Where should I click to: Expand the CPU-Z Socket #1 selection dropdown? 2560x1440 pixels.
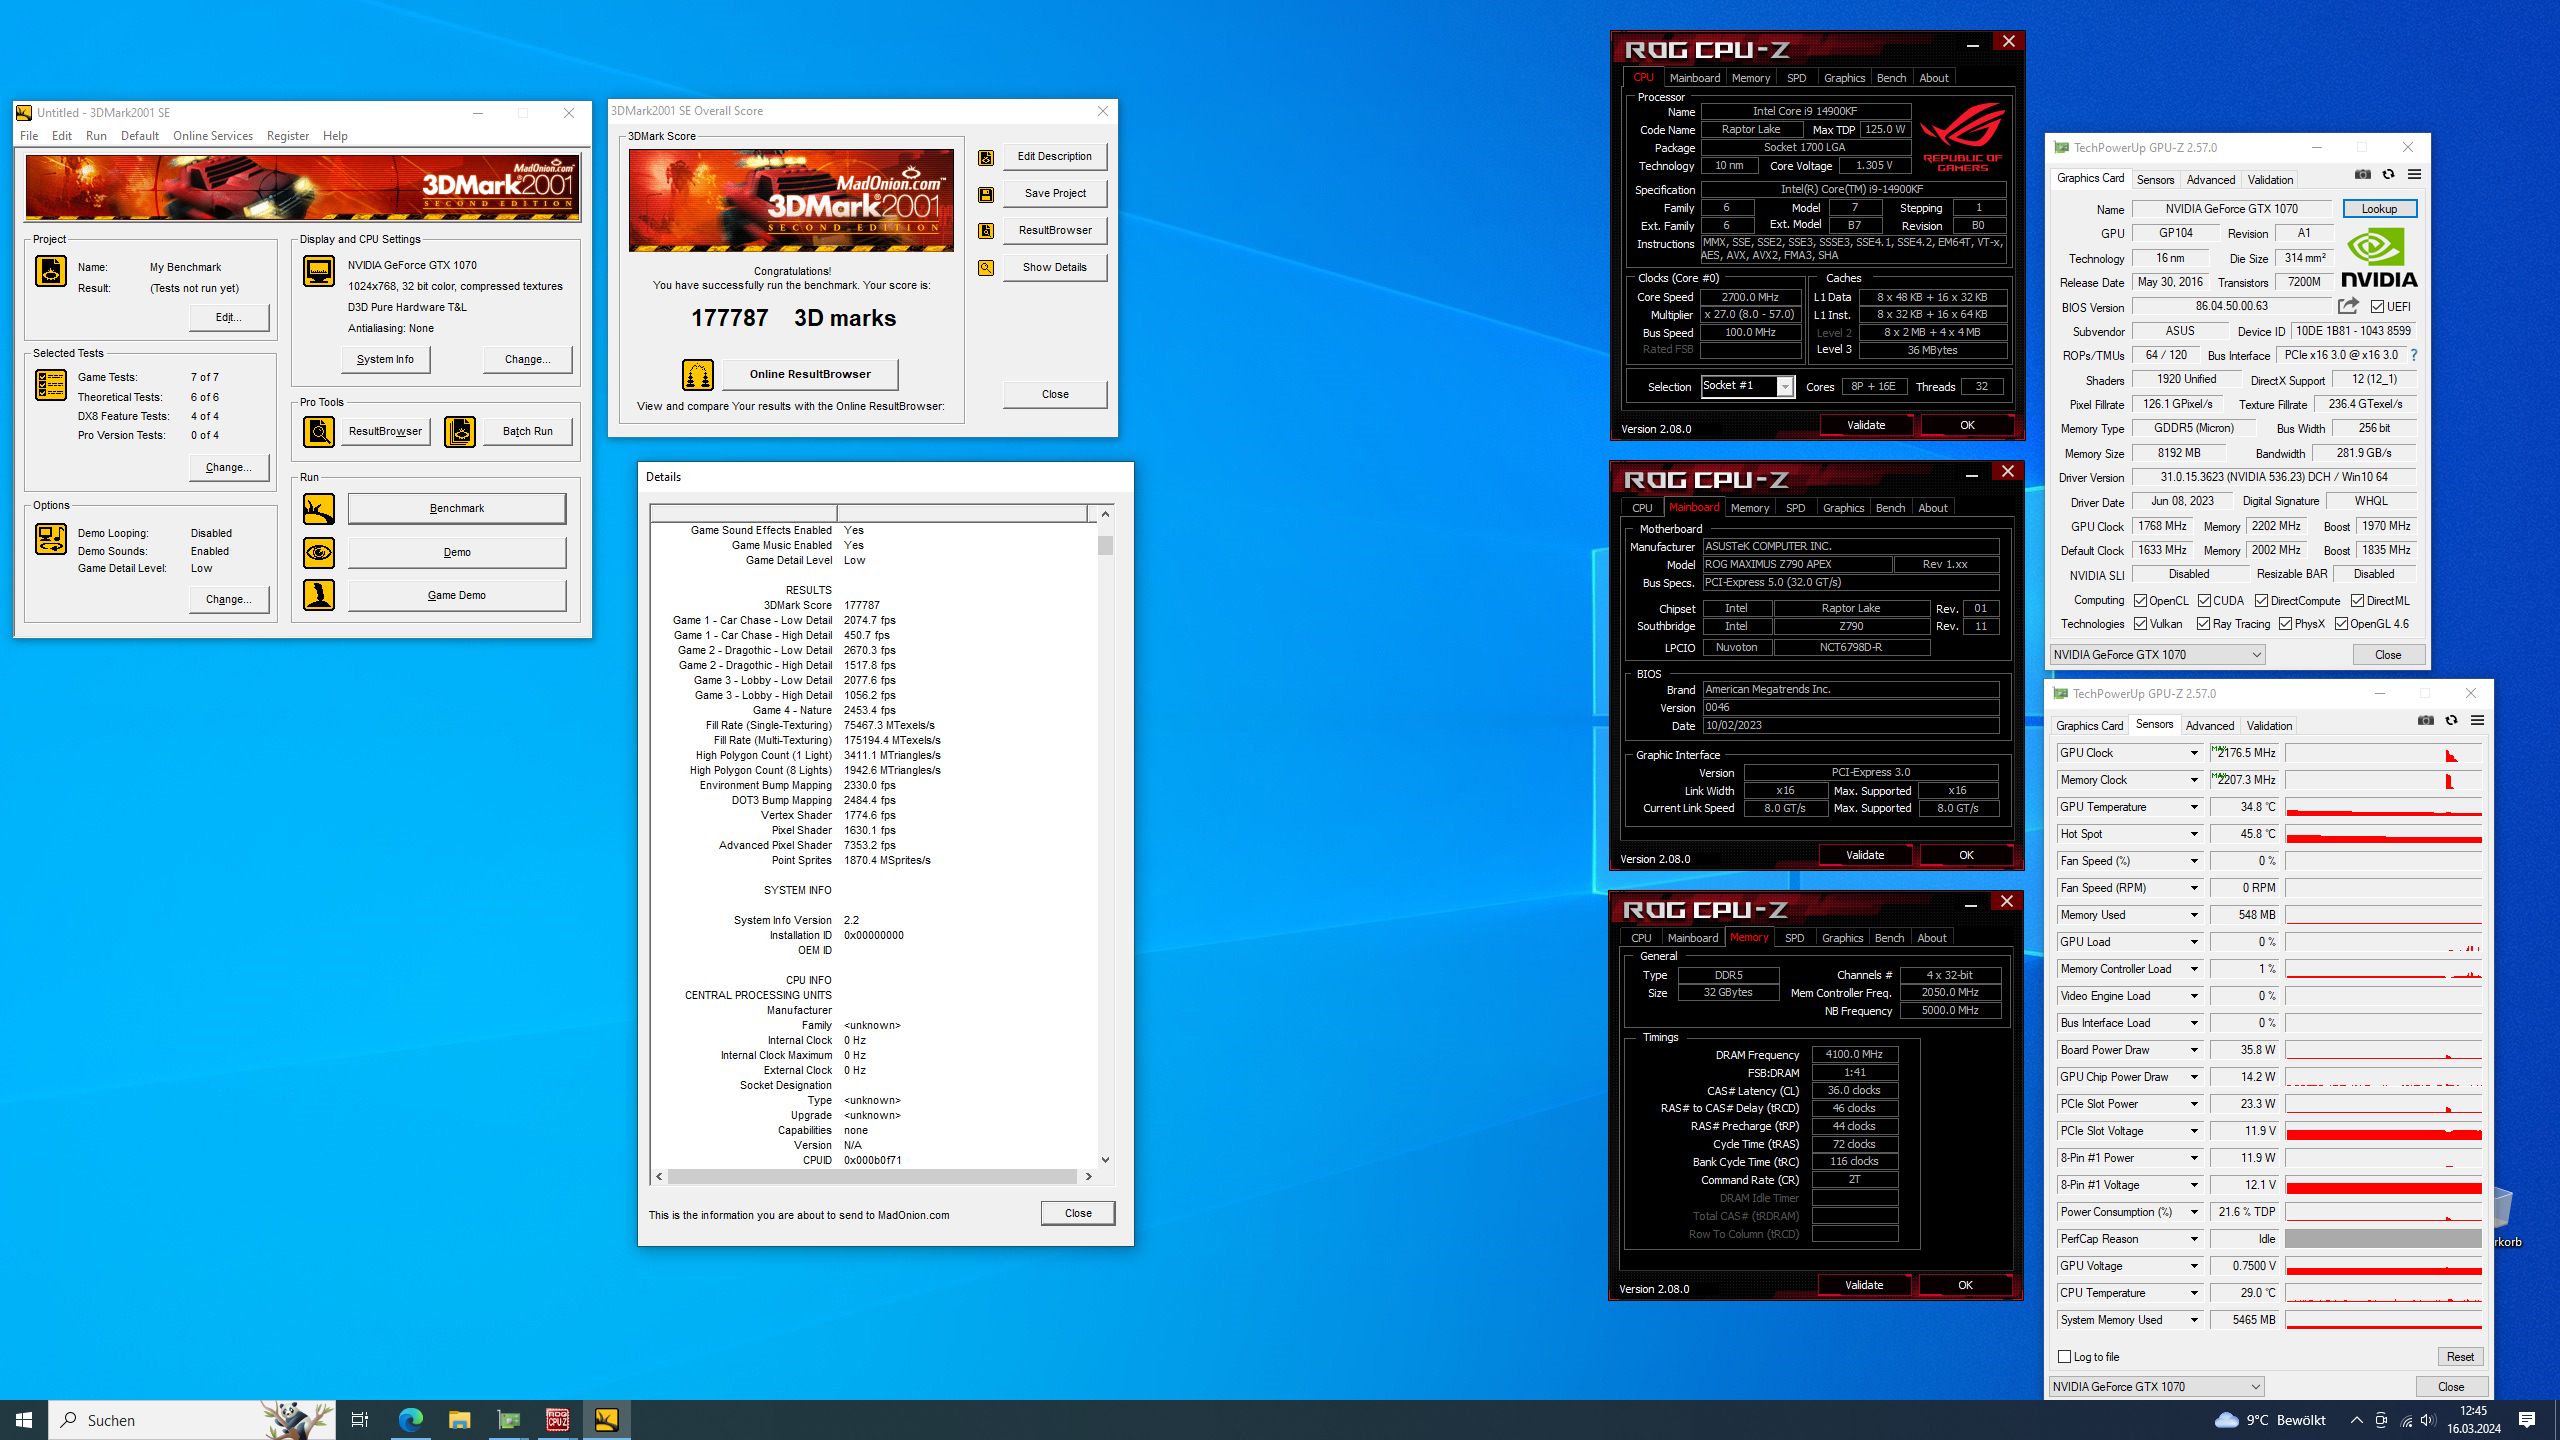tap(1785, 387)
